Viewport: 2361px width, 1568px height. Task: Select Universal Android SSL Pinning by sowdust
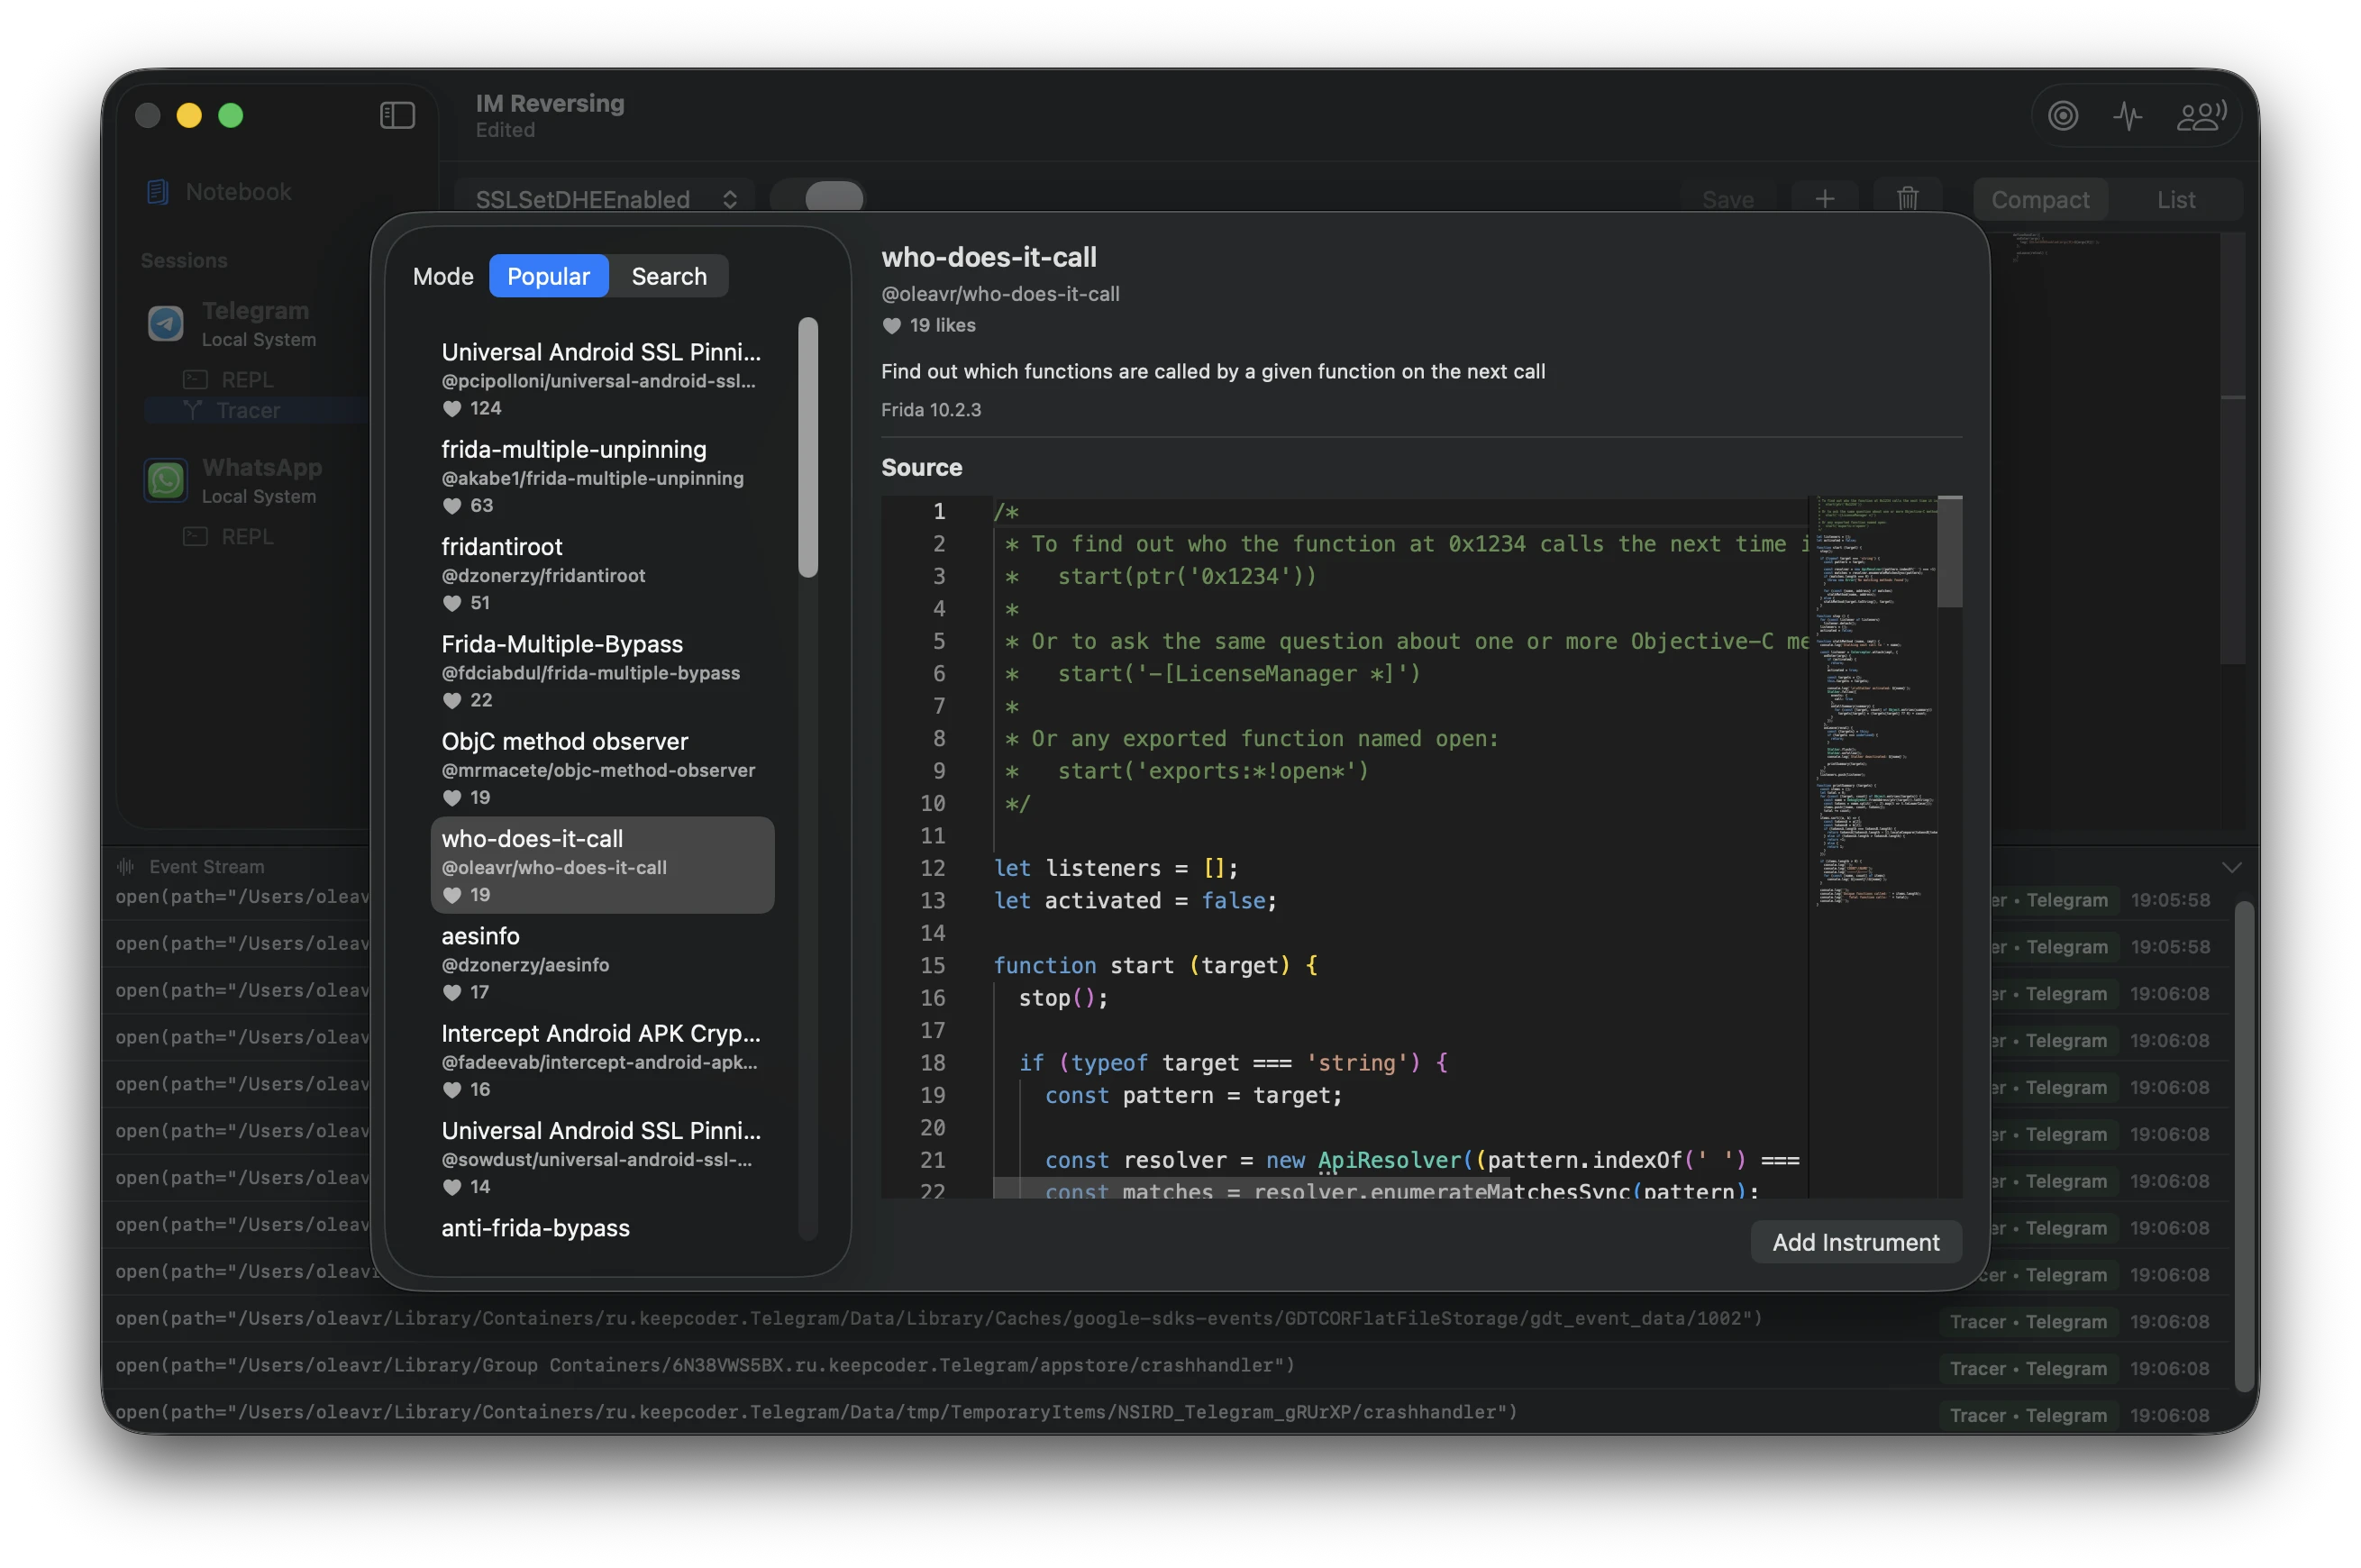tap(602, 1157)
